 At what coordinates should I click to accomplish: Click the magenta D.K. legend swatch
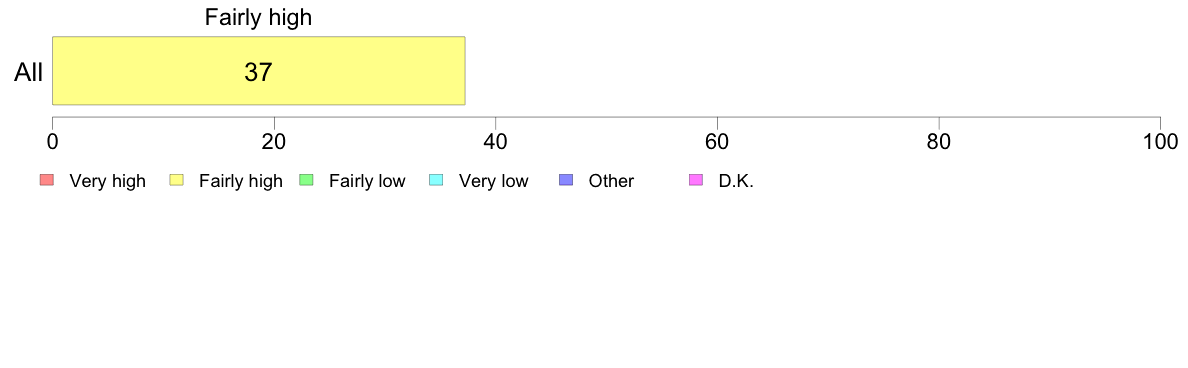(x=696, y=180)
